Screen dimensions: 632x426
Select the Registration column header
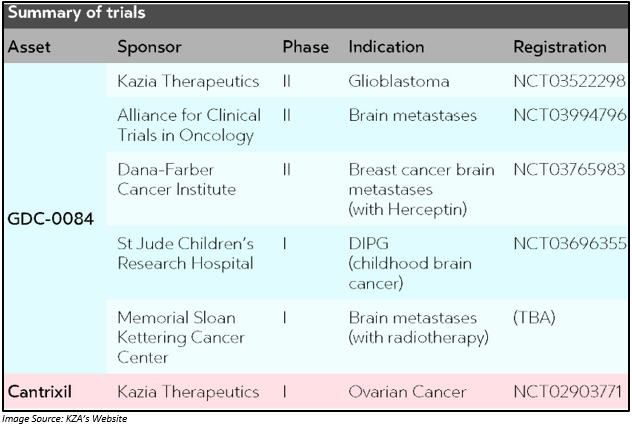(559, 47)
